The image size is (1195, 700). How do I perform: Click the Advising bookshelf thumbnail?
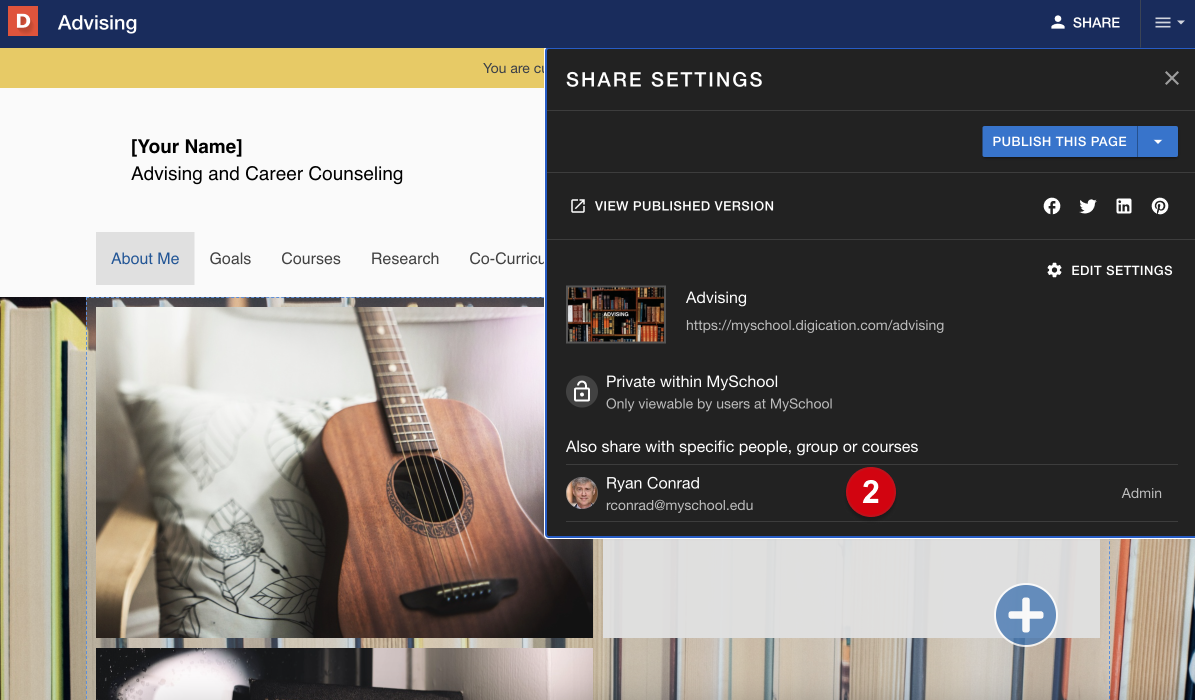tap(616, 314)
